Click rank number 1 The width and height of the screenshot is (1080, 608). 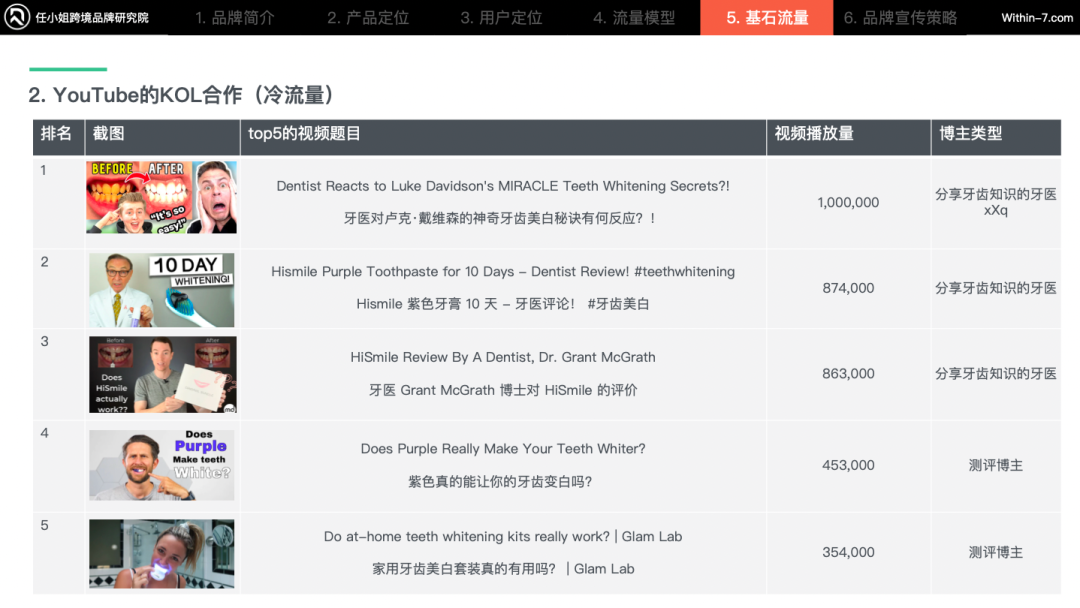(x=43, y=170)
